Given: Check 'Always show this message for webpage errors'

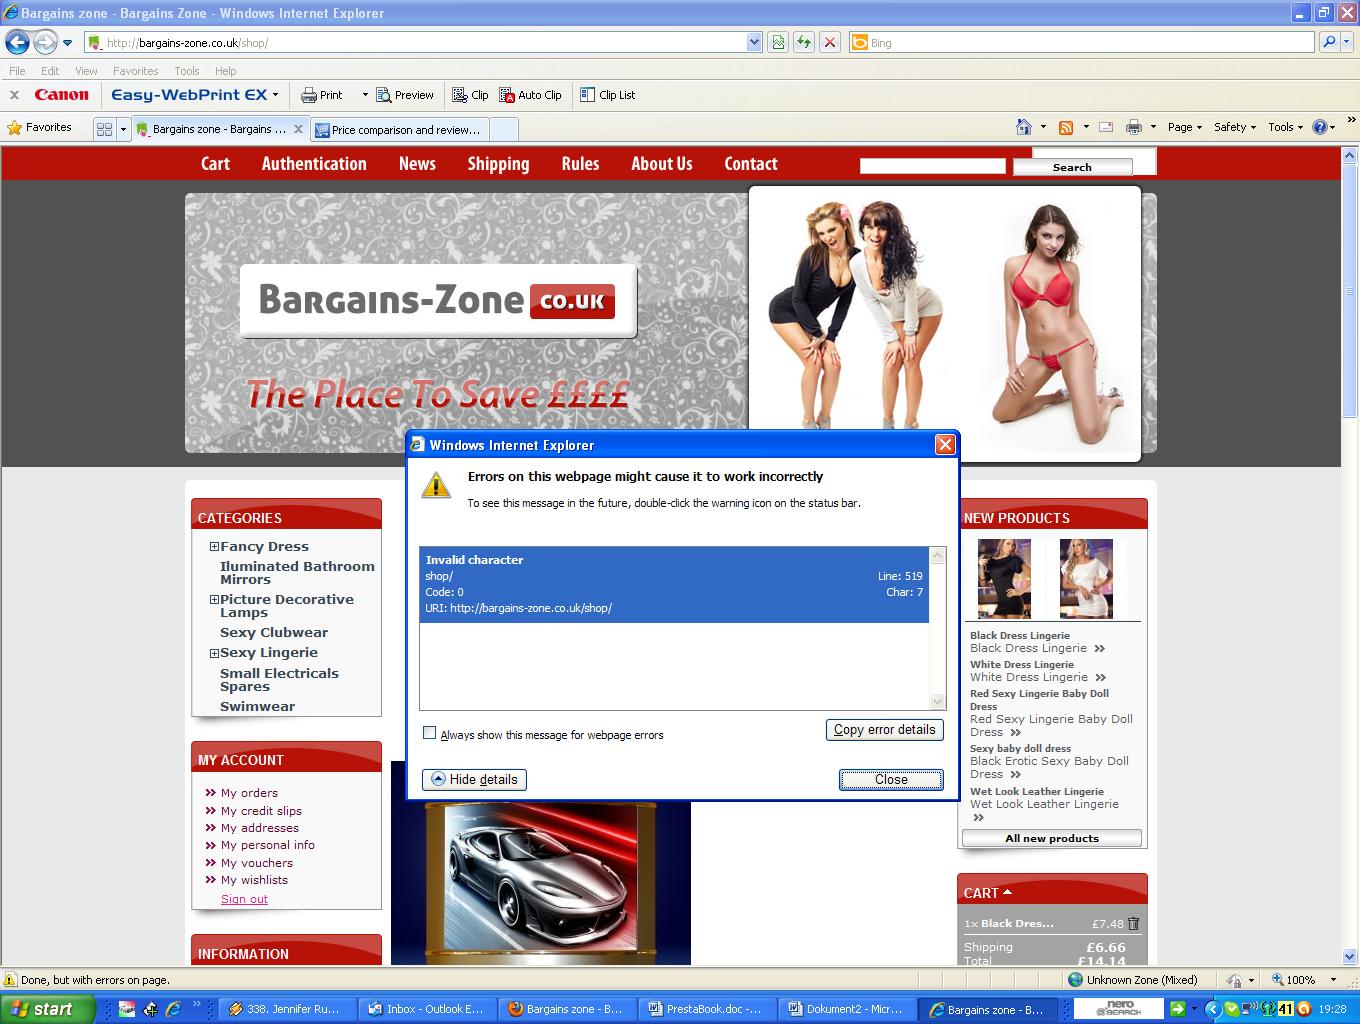Looking at the screenshot, I should click(430, 733).
